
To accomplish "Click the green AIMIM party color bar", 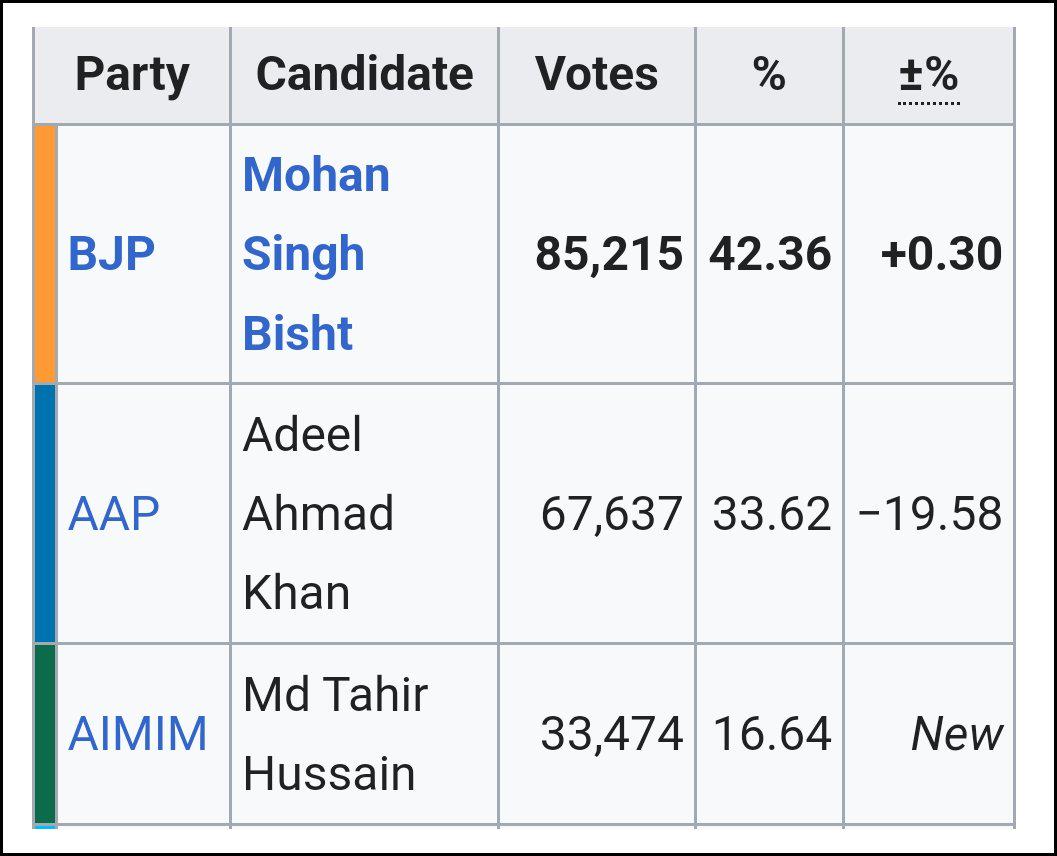I will coord(46,734).
